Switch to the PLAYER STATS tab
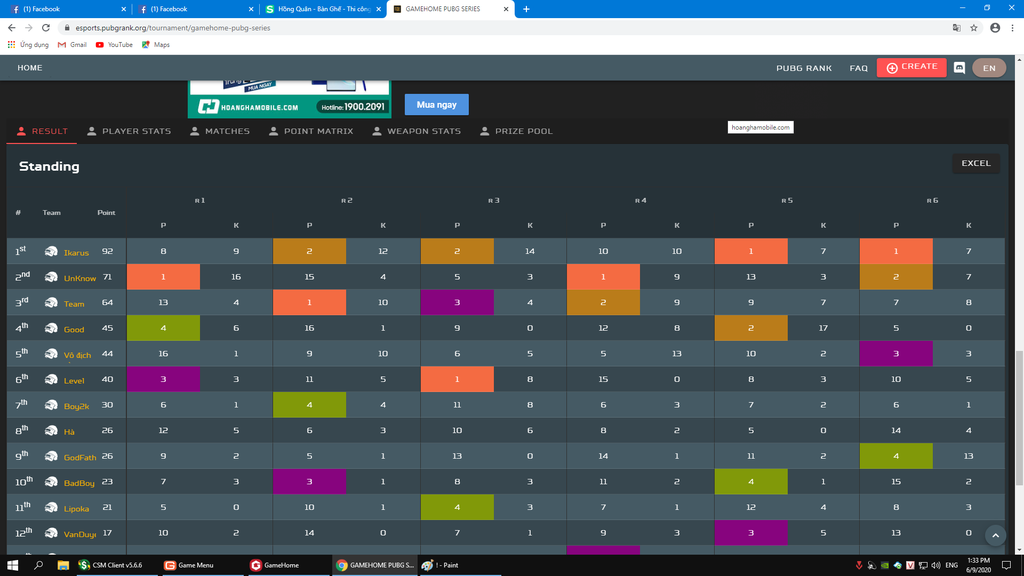 pyautogui.click(x=129, y=131)
